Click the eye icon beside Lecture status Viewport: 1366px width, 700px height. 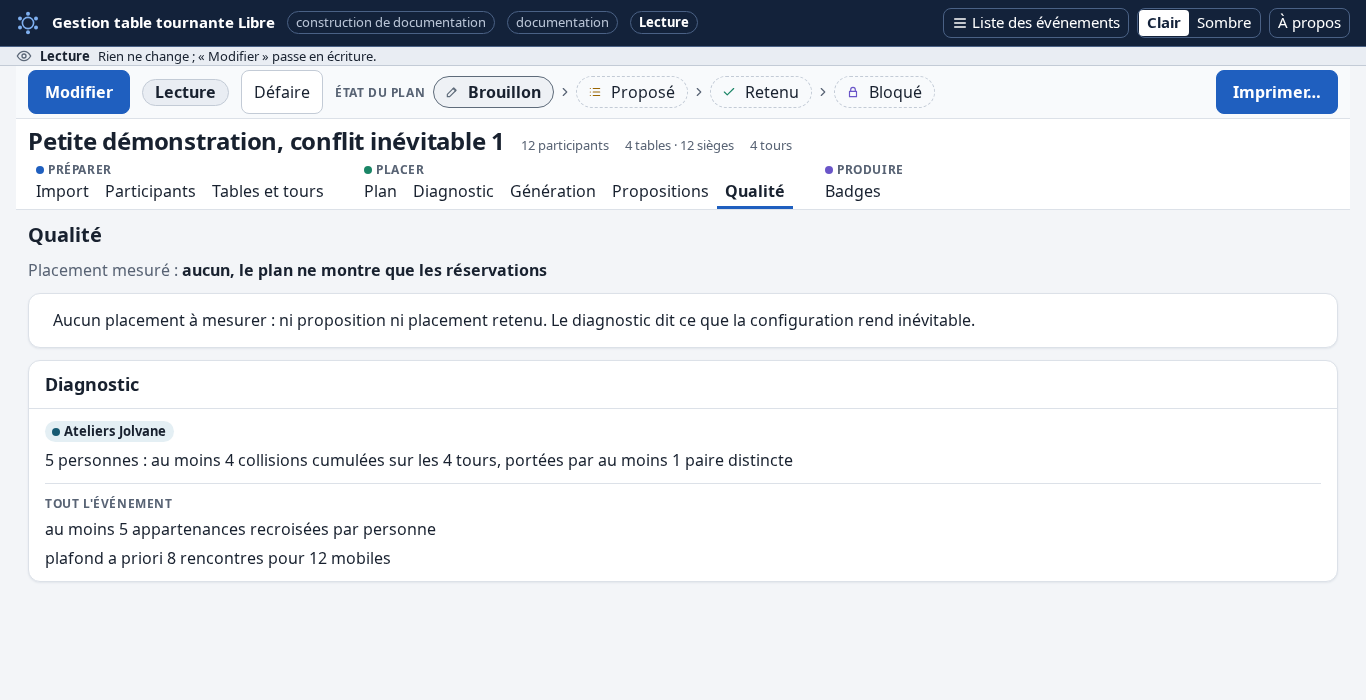coord(24,56)
